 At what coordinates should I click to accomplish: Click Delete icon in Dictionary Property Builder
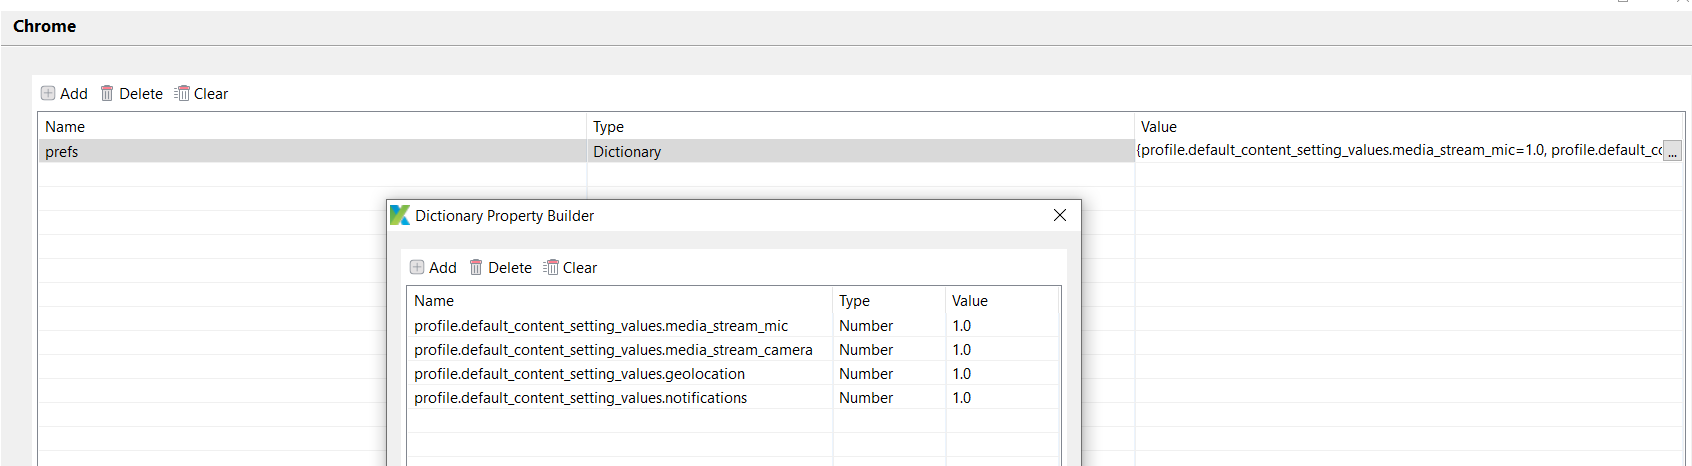[476, 267]
